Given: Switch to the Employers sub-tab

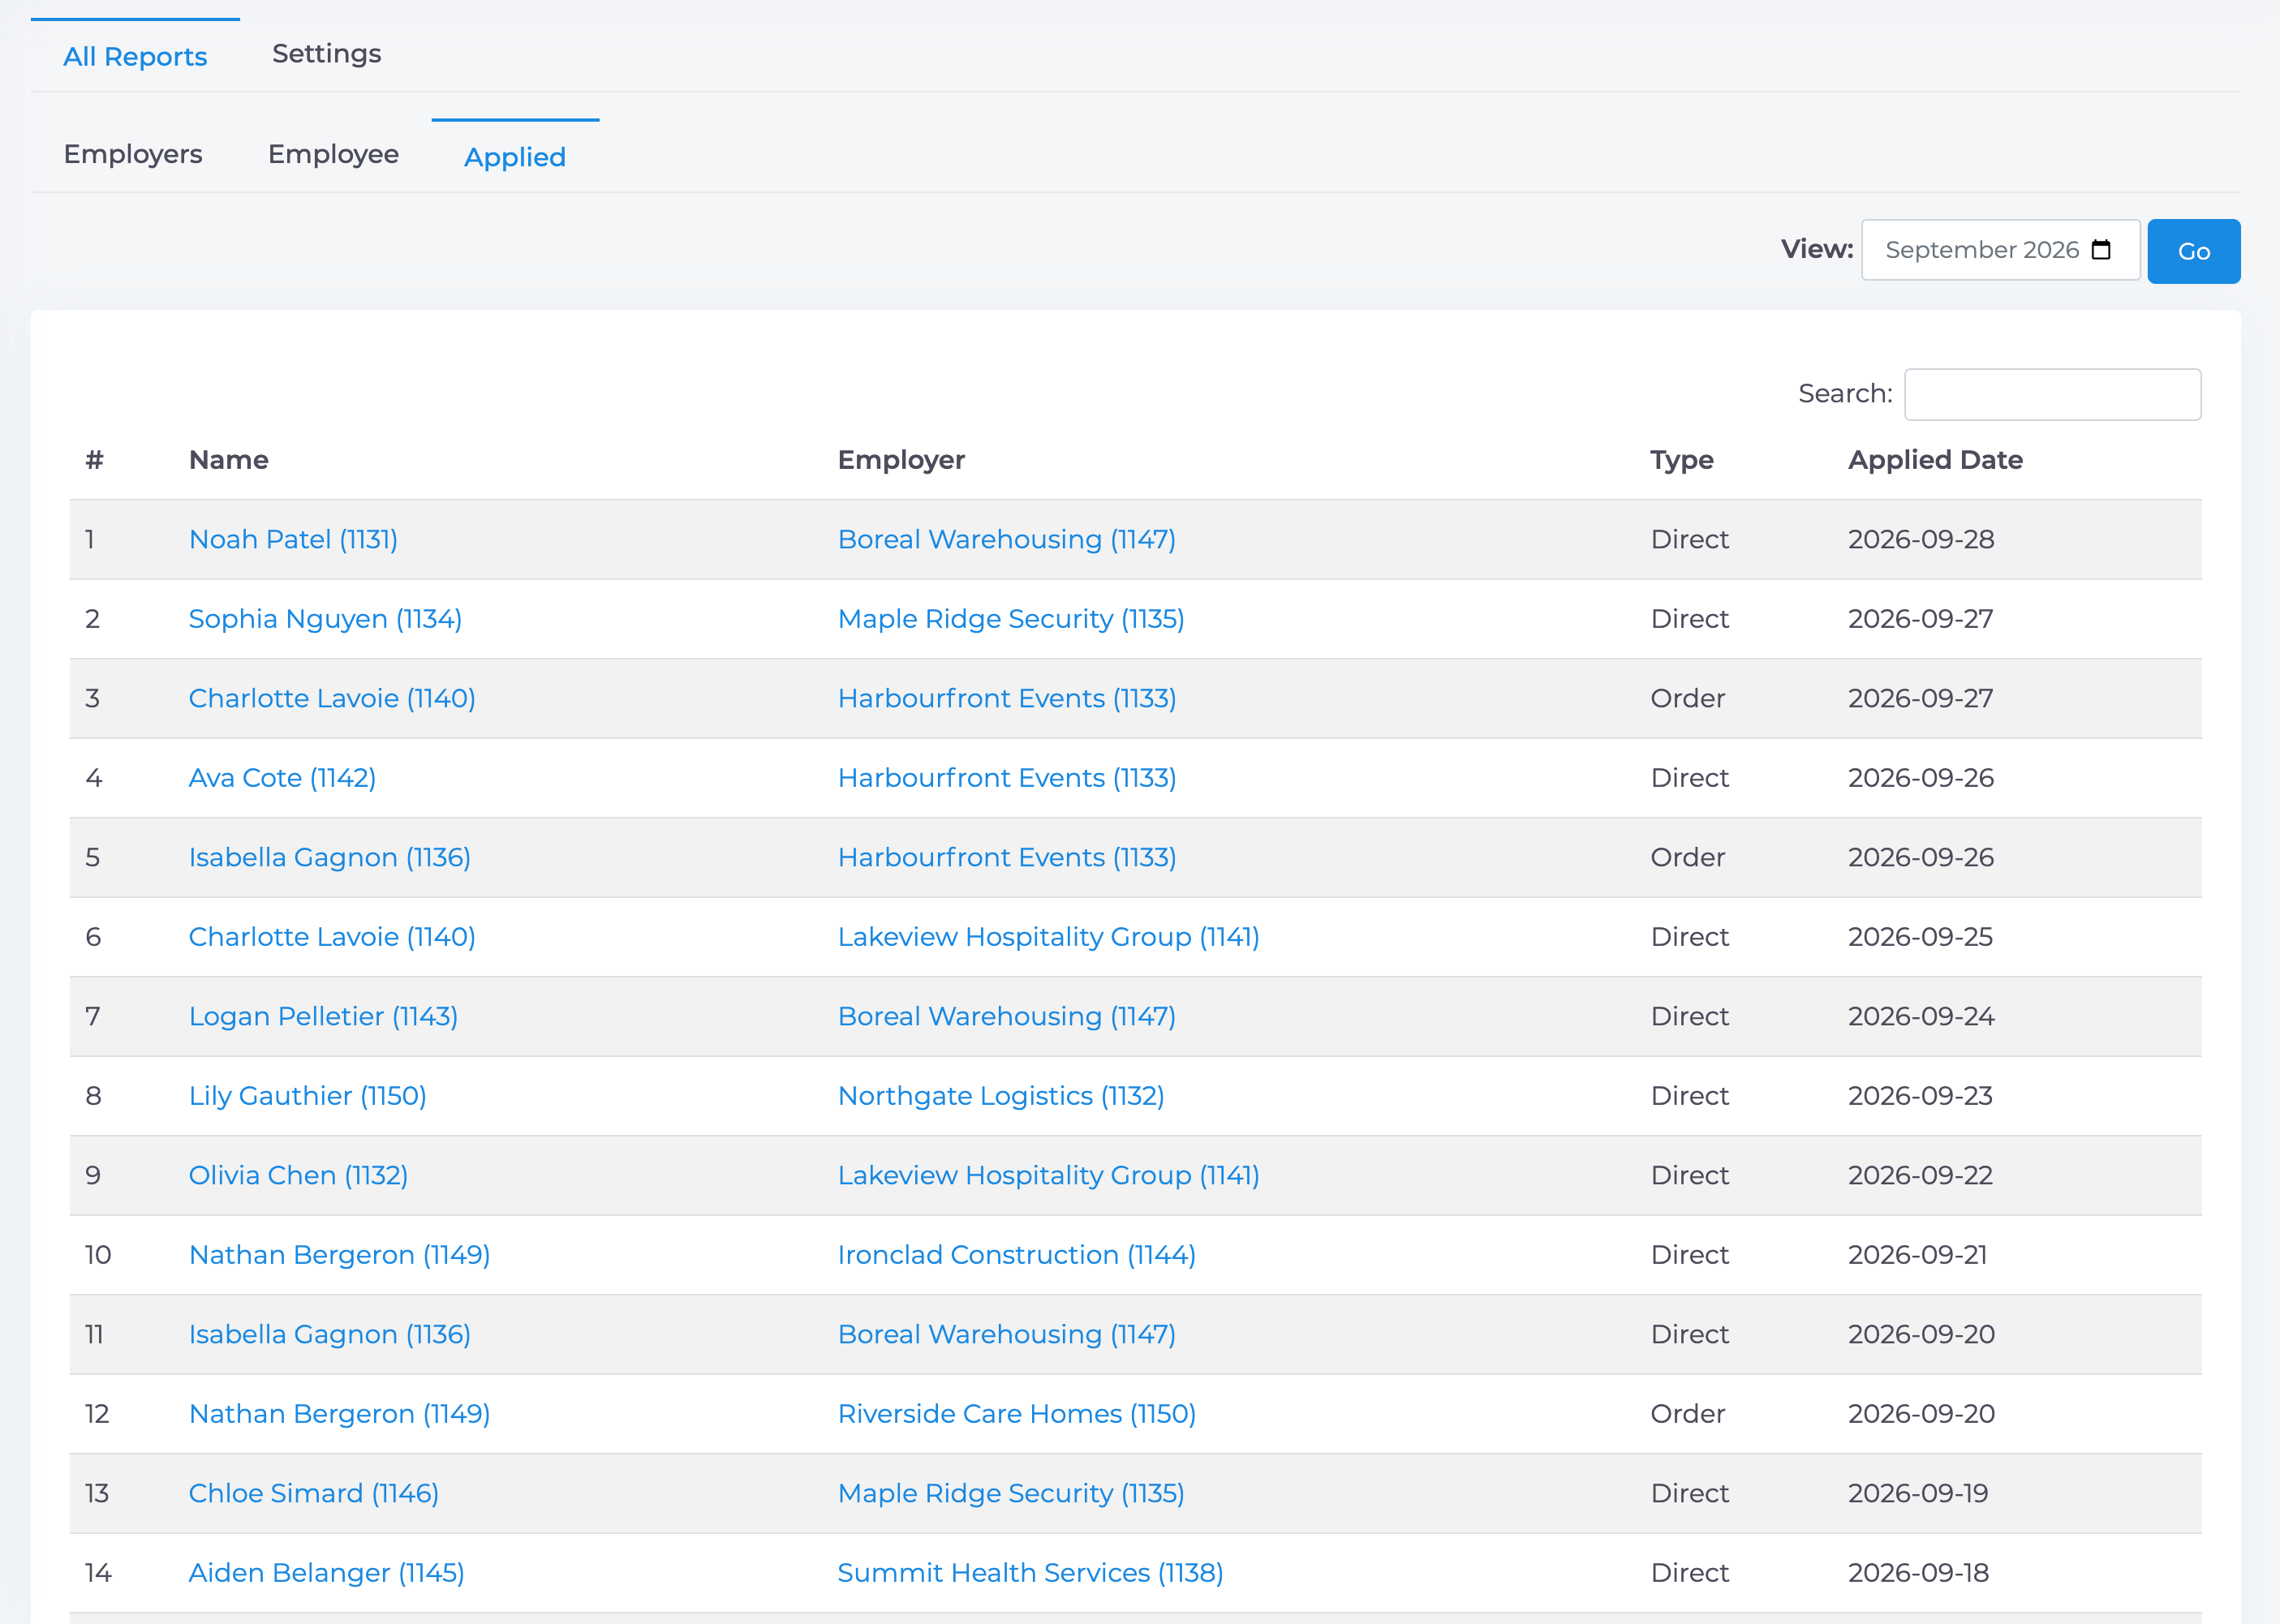Looking at the screenshot, I should point(133,154).
